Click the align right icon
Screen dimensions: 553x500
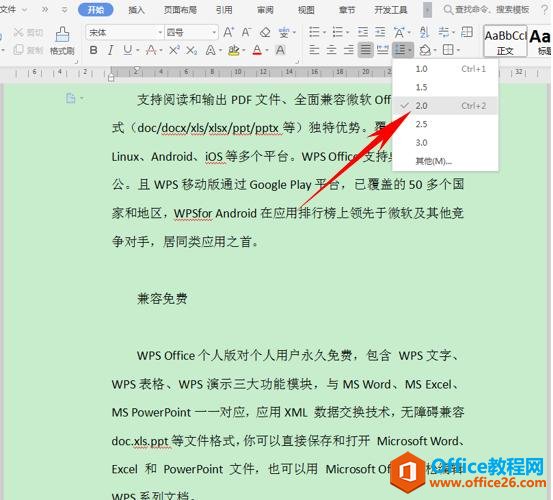point(349,50)
